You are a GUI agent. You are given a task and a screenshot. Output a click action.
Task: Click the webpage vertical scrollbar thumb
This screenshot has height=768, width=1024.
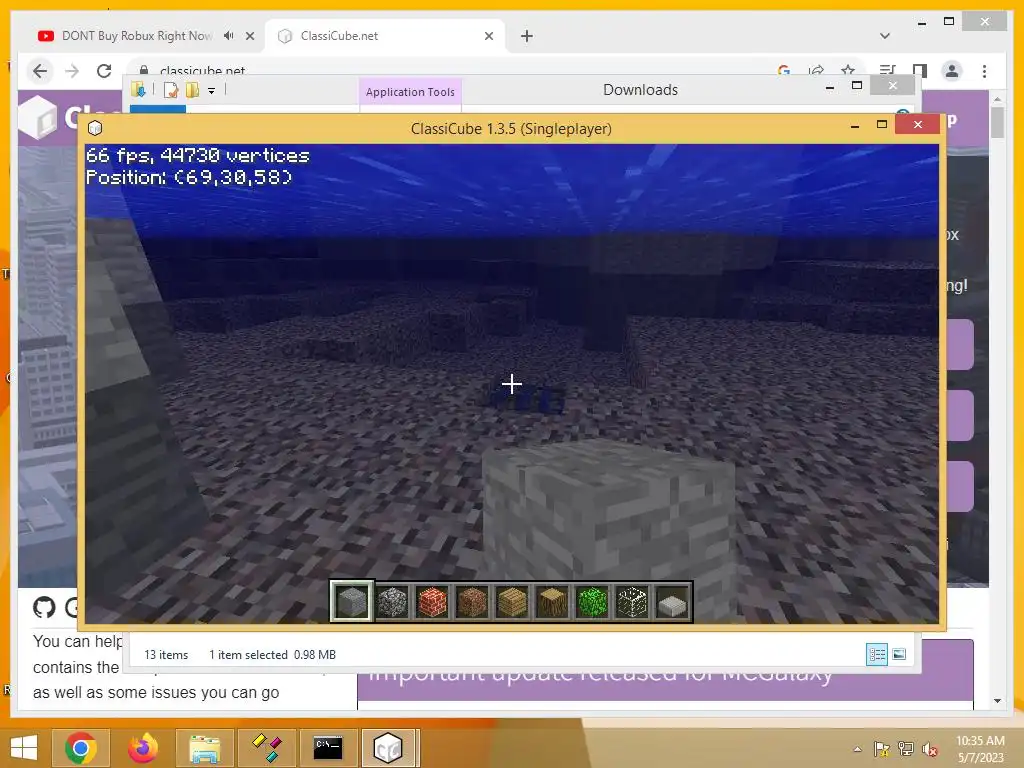[997, 122]
